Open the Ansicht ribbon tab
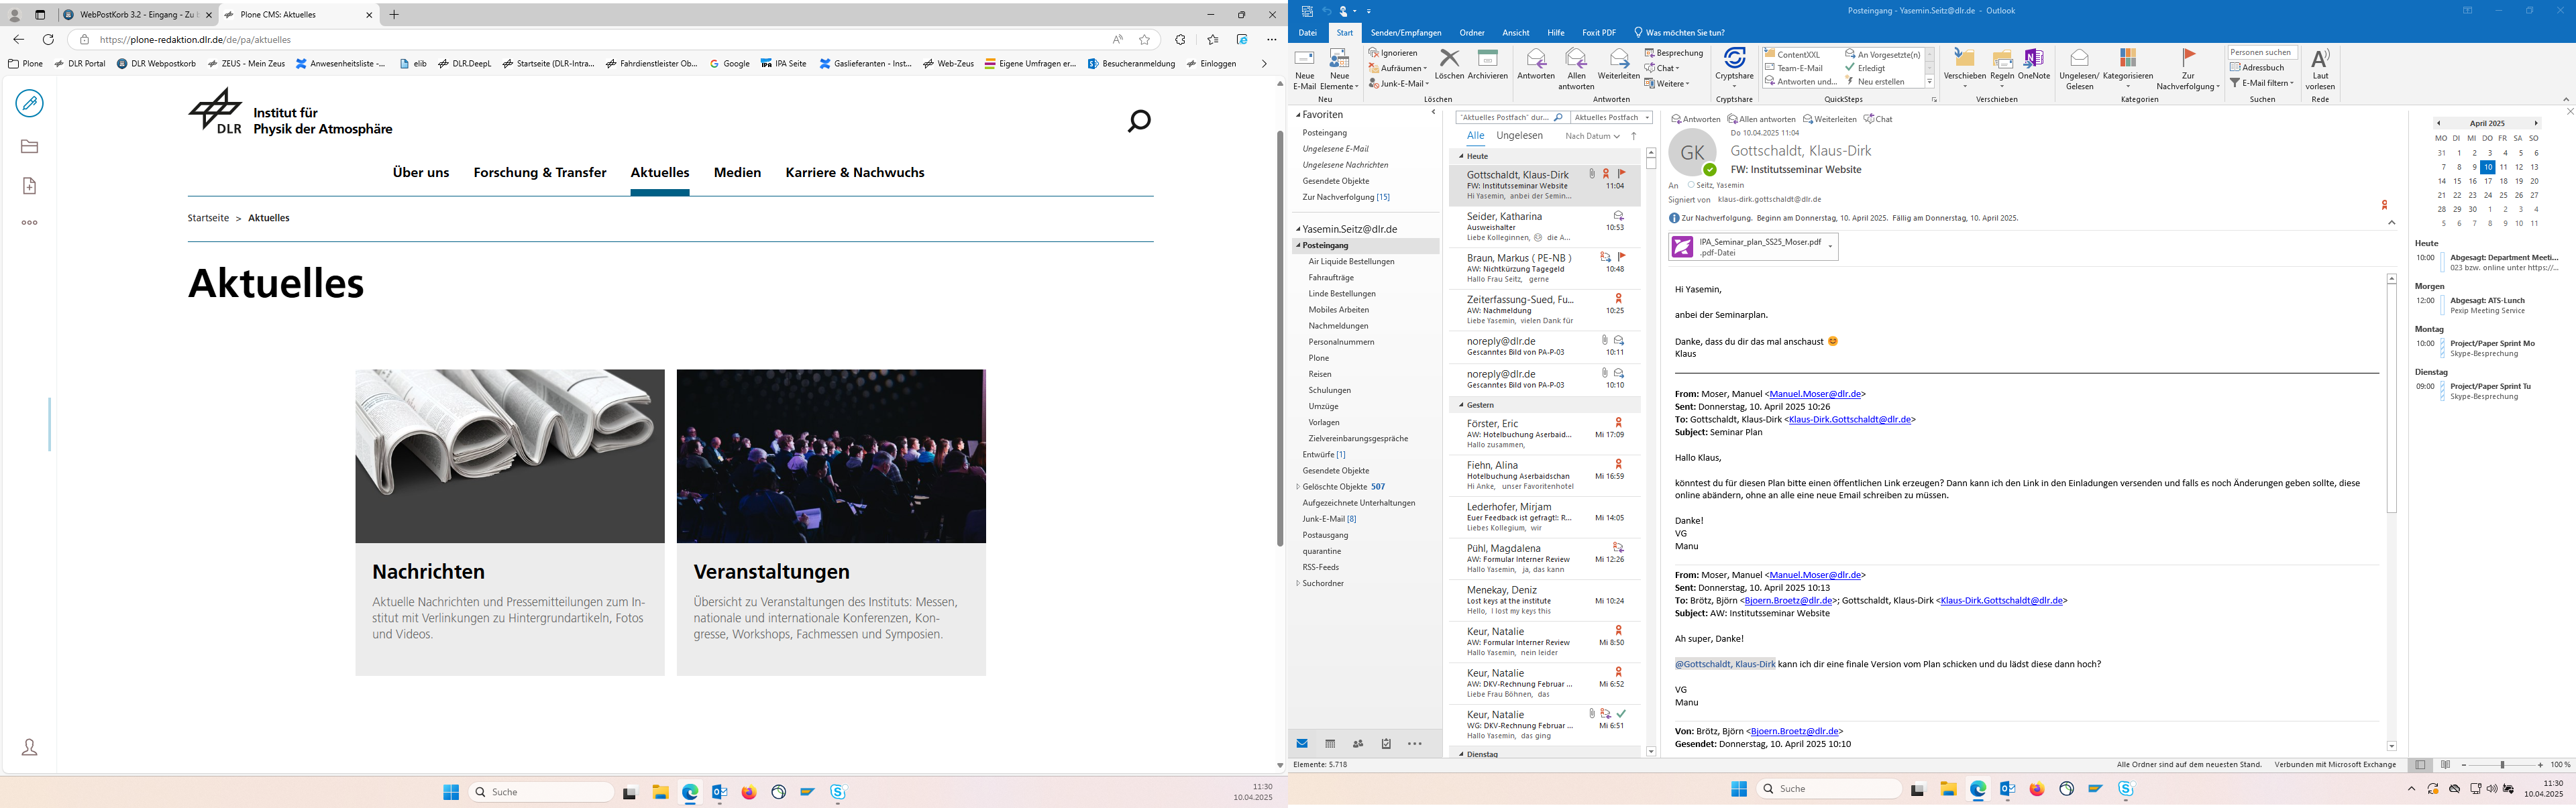The width and height of the screenshot is (2576, 808). click(x=1515, y=33)
